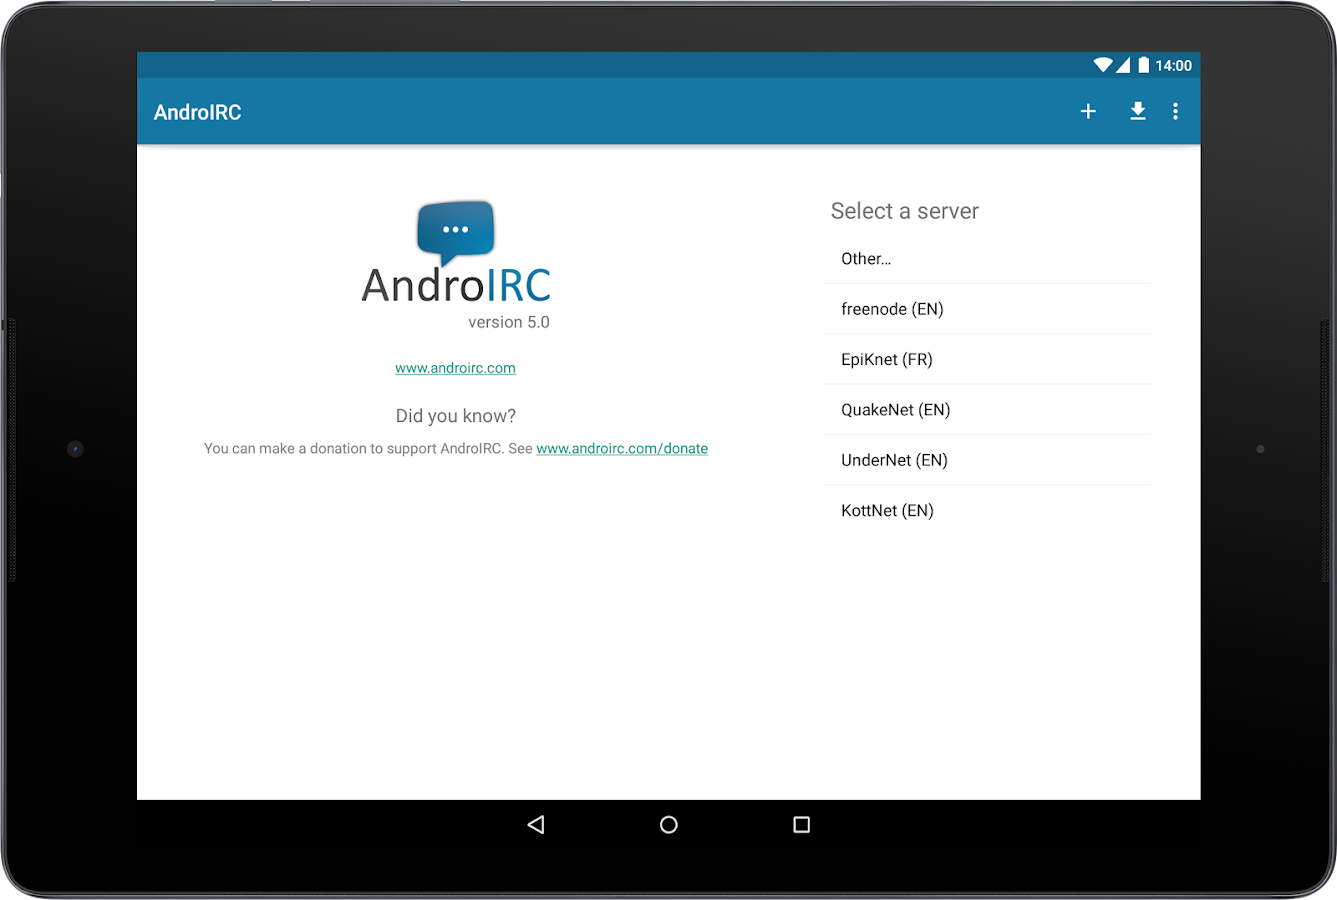Tap the 14:00 clock in the status bar

1173,64
